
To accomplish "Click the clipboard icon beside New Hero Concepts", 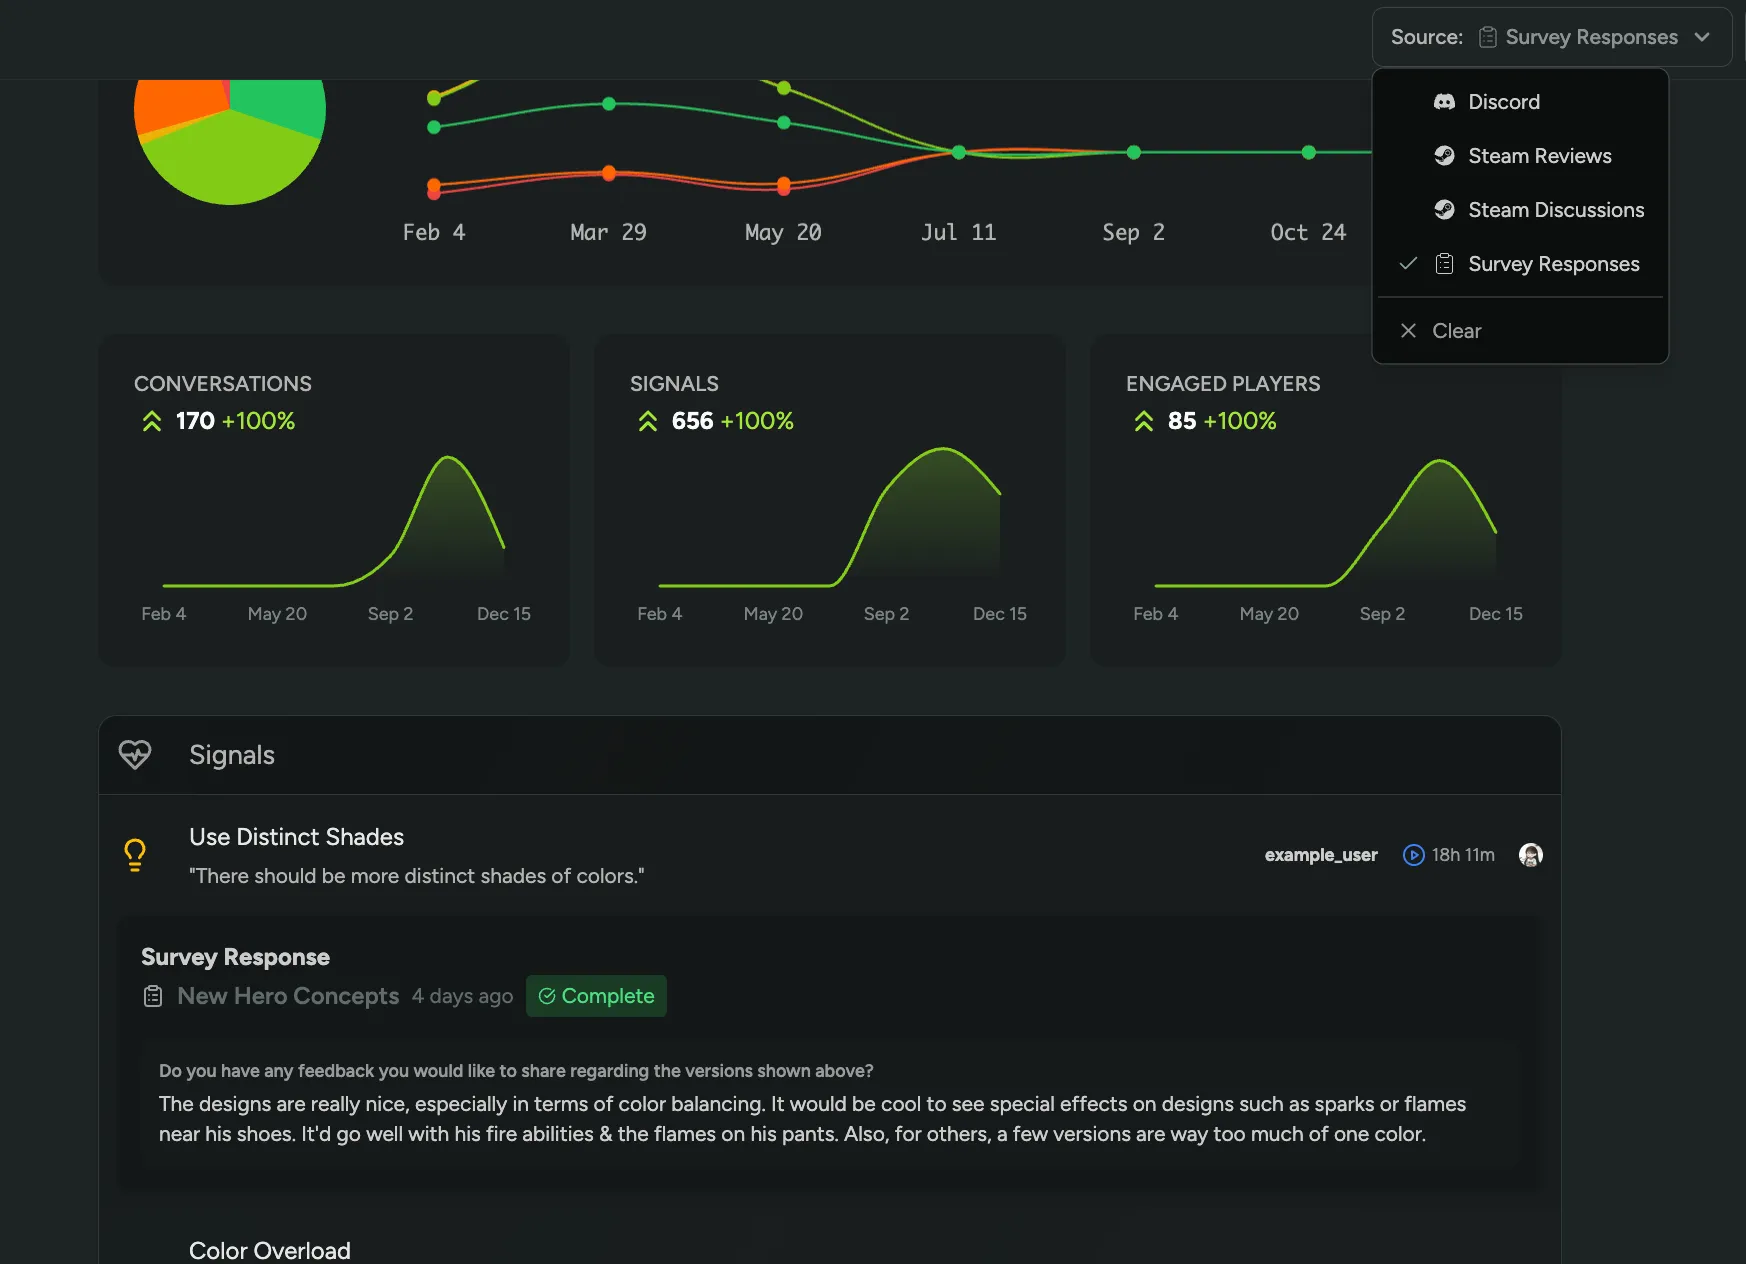I will click(x=153, y=996).
